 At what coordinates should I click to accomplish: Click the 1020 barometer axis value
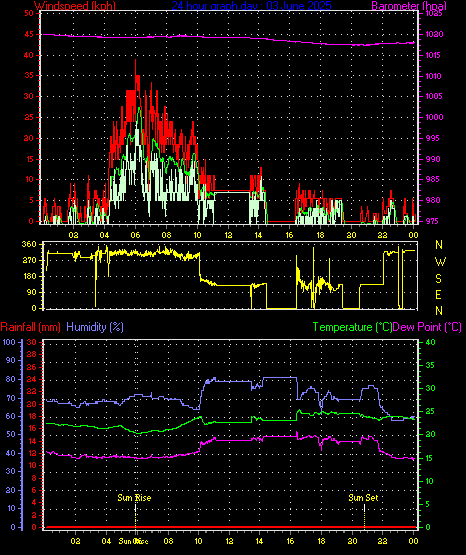click(434, 34)
